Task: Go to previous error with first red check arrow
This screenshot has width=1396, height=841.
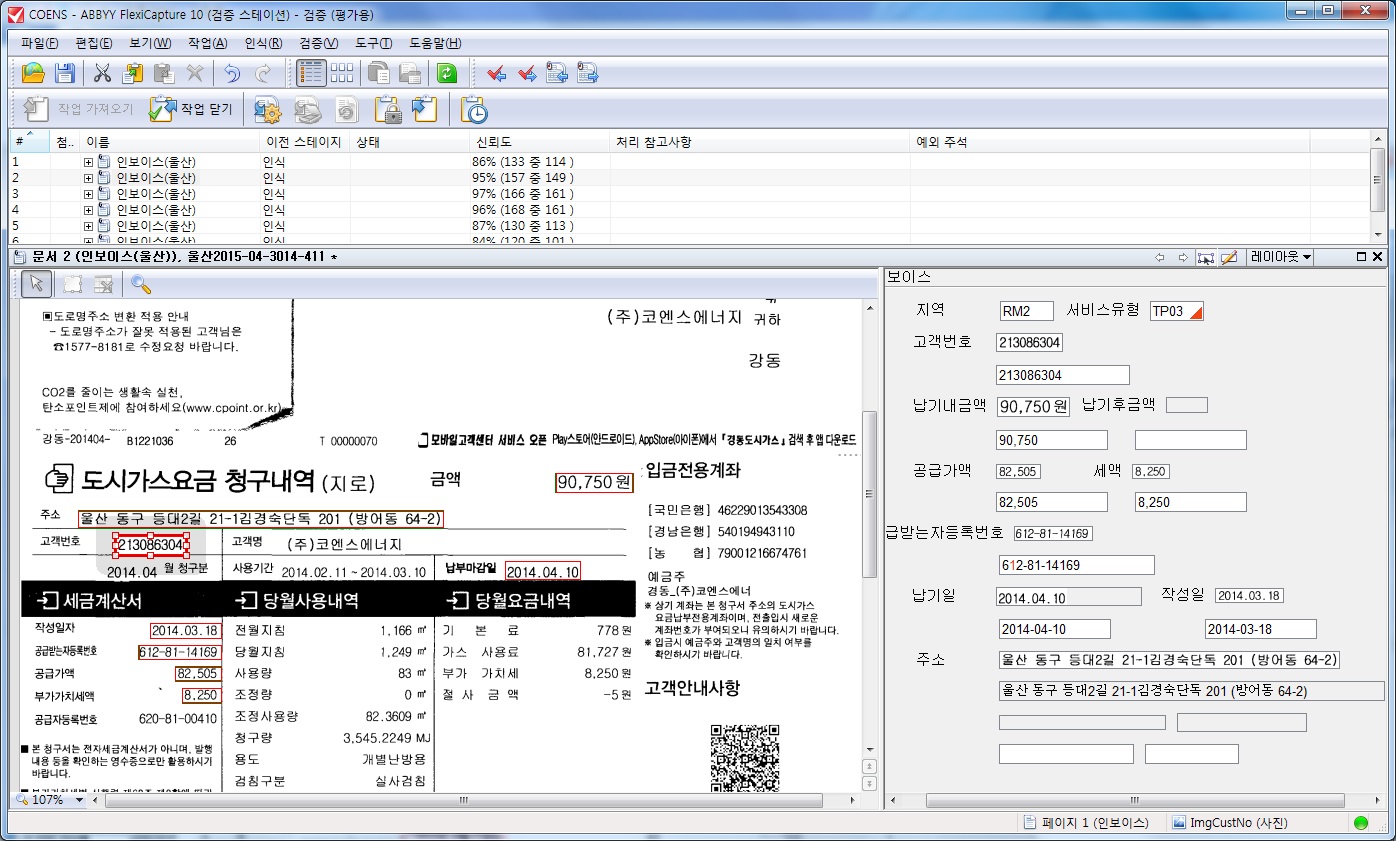Action: (496, 72)
